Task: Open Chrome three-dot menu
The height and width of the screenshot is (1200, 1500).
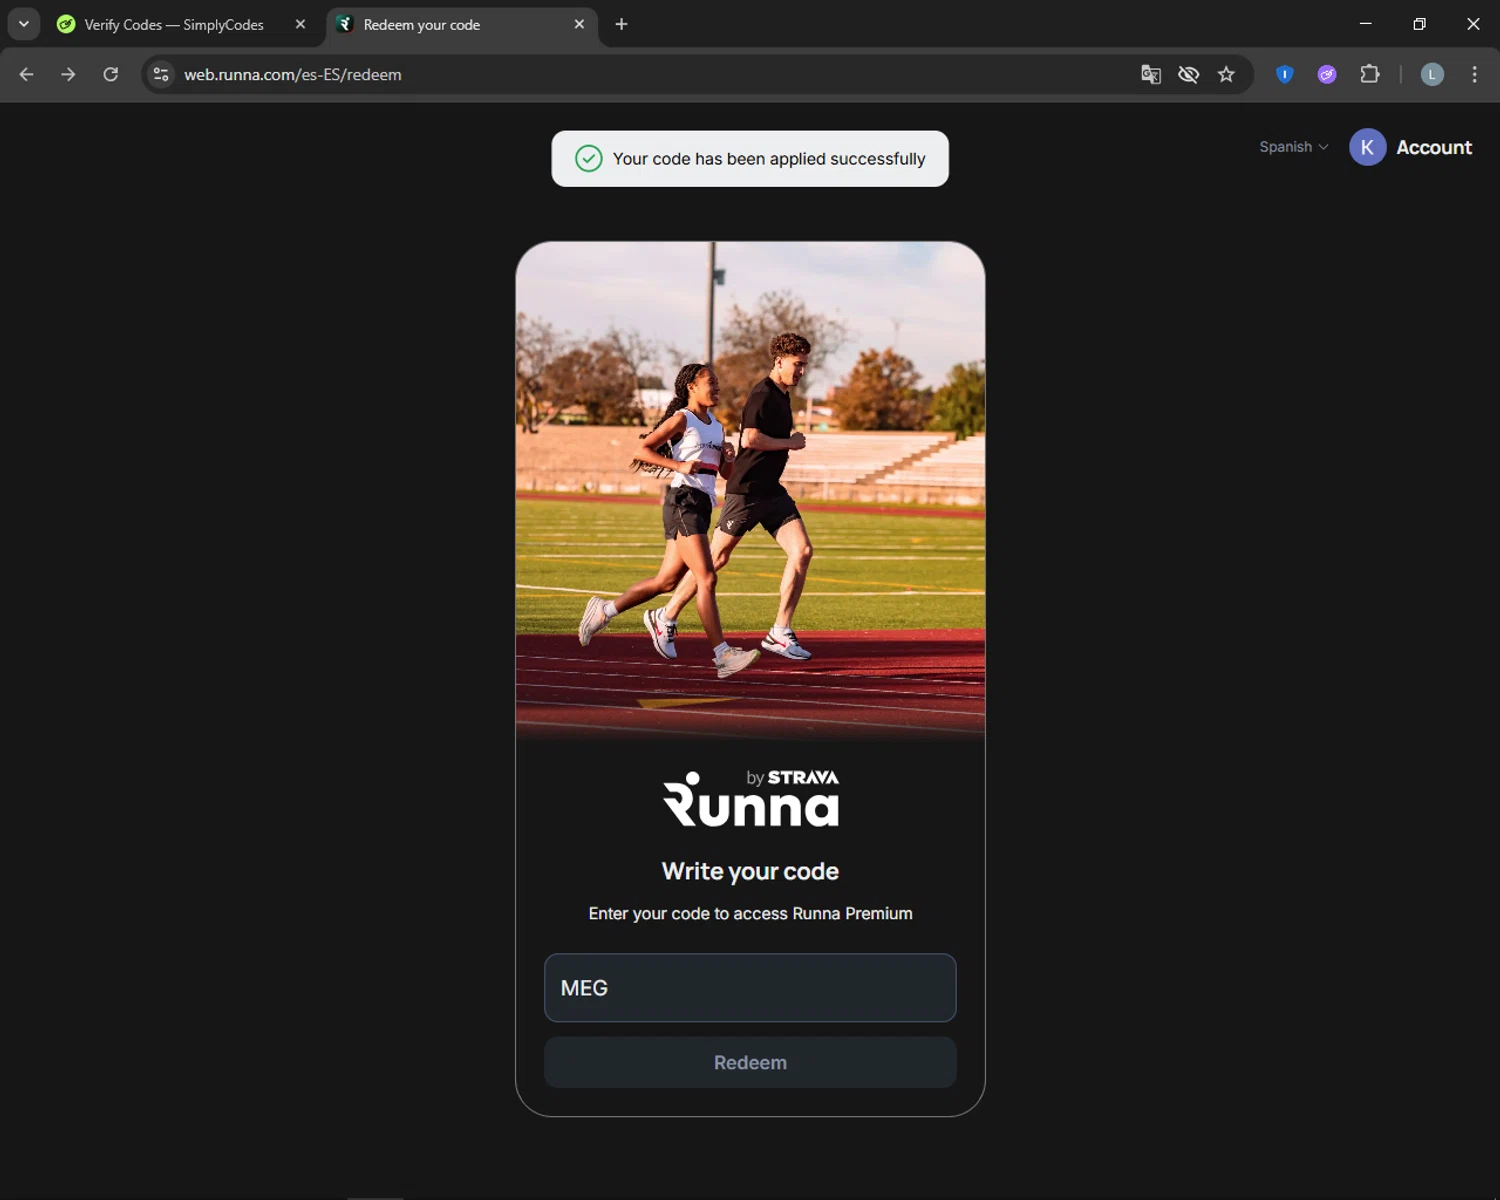Action: pyautogui.click(x=1474, y=74)
